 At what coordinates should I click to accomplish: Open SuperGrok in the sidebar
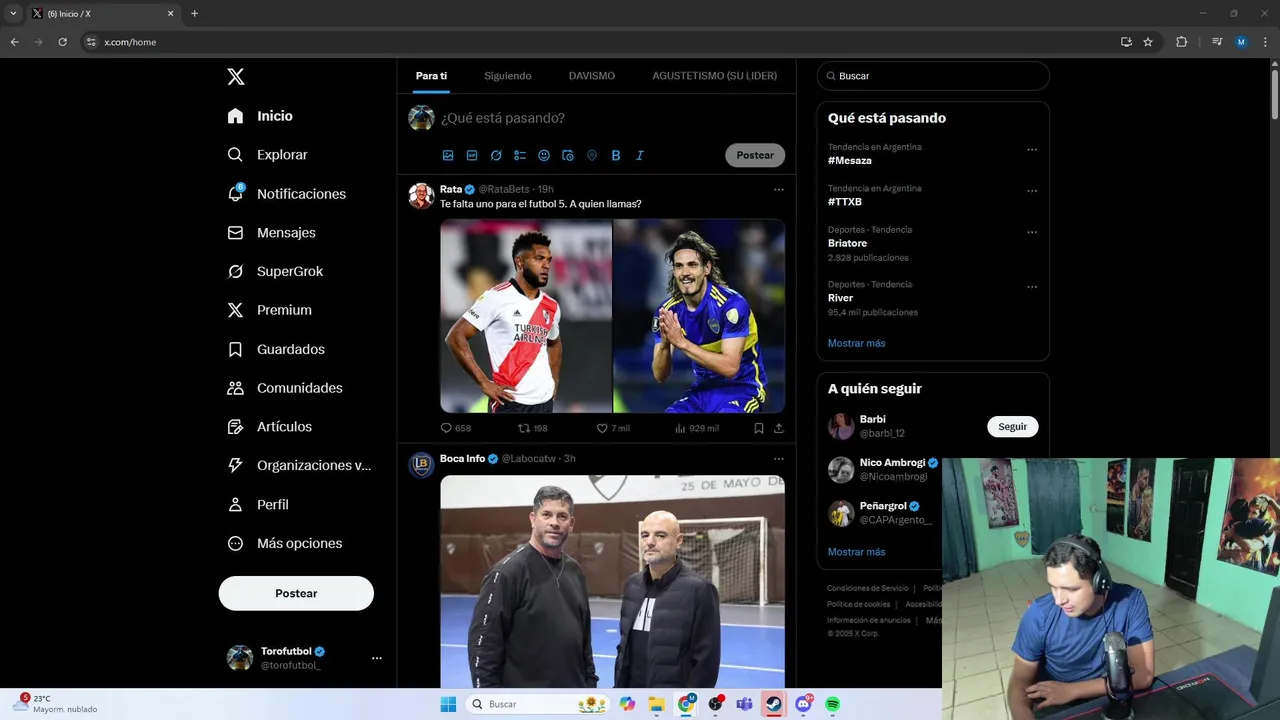click(275, 271)
